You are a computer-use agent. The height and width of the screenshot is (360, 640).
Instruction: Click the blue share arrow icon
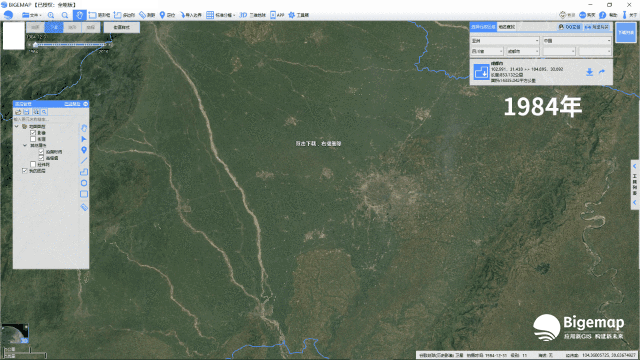[x=602, y=72]
